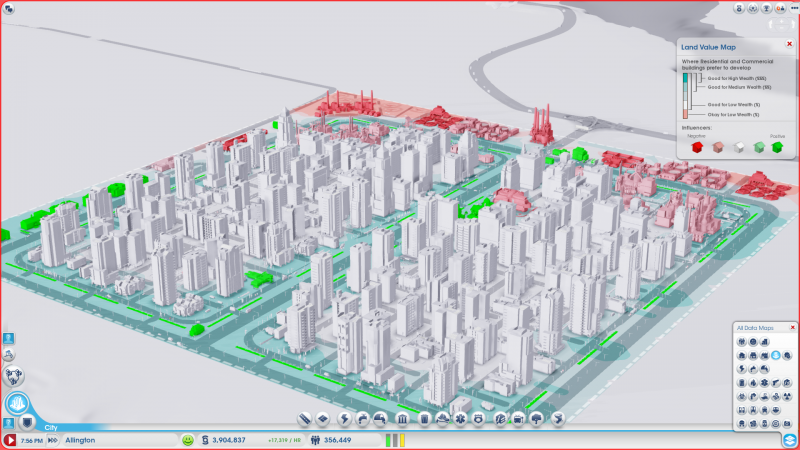
Task: Close the Land Value Map legend panel
Action: pos(789,44)
